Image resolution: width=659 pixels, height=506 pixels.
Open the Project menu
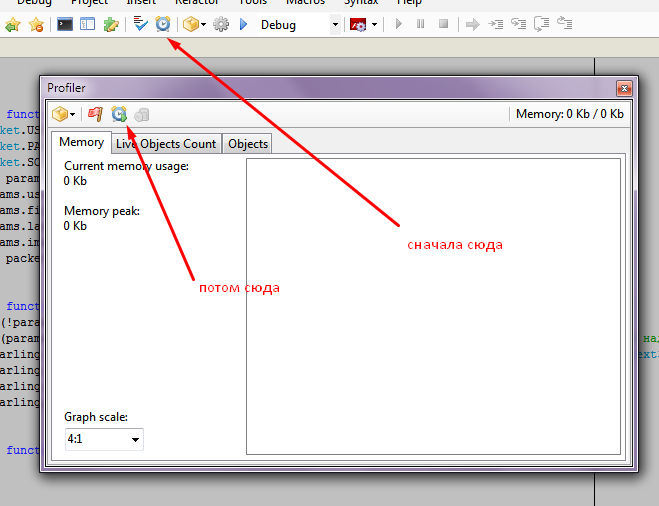point(89,2)
